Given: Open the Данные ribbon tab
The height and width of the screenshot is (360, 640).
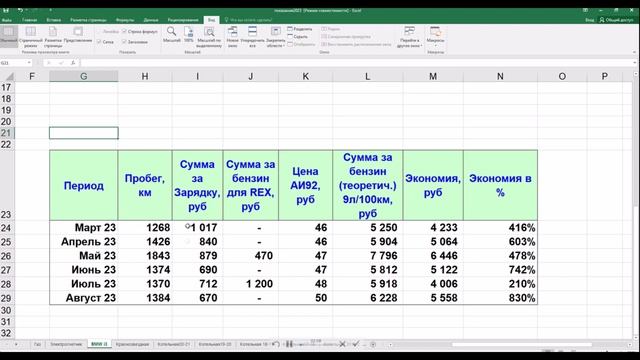Looking at the screenshot, I should tap(151, 20).
